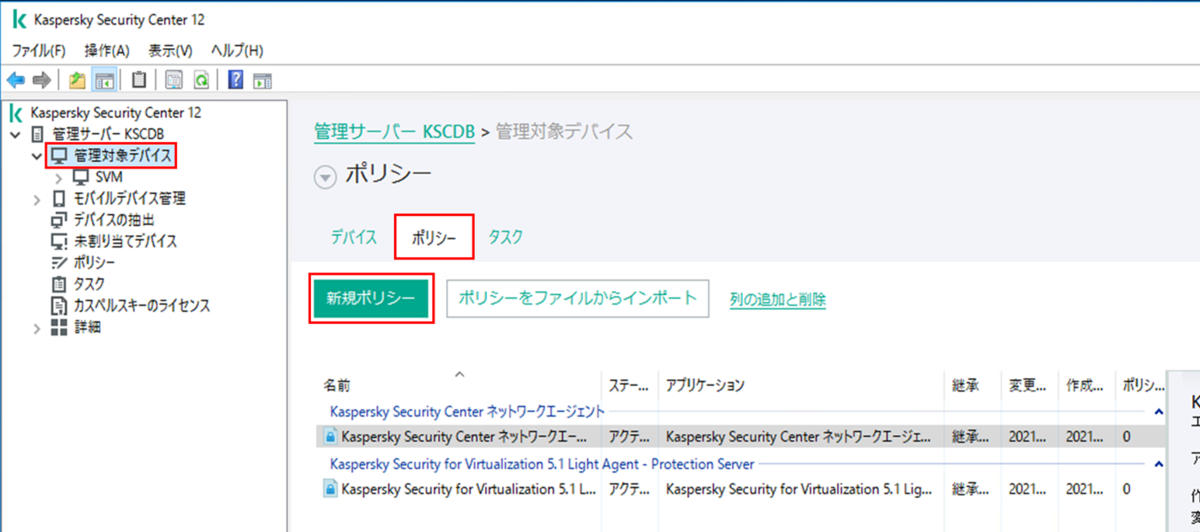
Task: Sort by the 名前 column header
Action: pyautogui.click(x=338, y=385)
